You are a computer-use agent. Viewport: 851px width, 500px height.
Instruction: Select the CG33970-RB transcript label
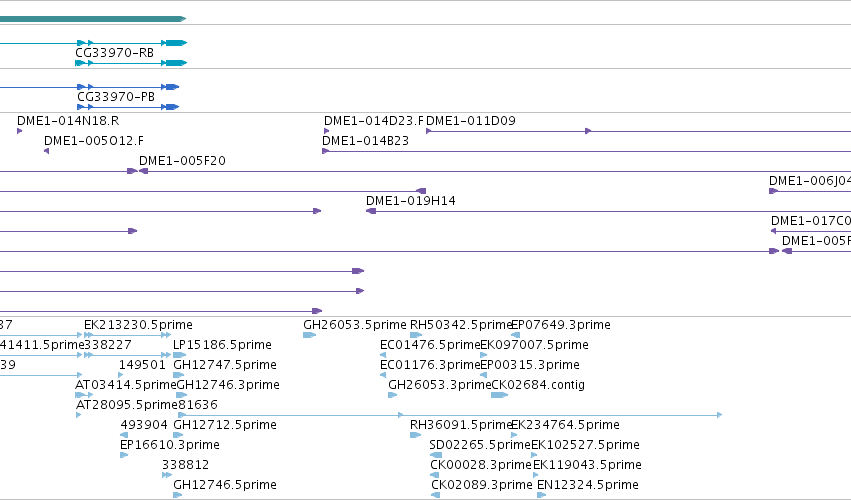click(x=115, y=53)
